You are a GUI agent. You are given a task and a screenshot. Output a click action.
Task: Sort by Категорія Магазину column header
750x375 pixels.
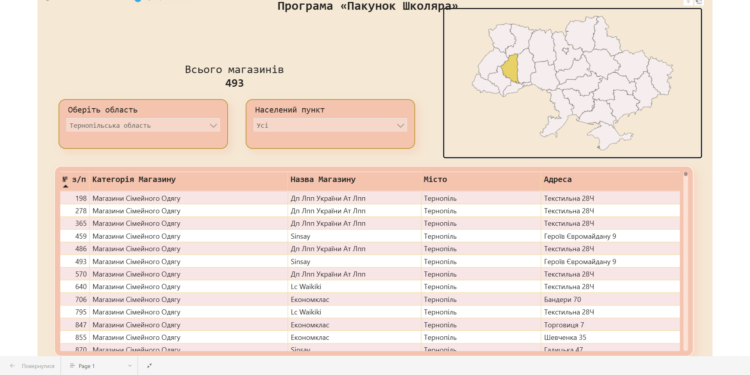134,179
